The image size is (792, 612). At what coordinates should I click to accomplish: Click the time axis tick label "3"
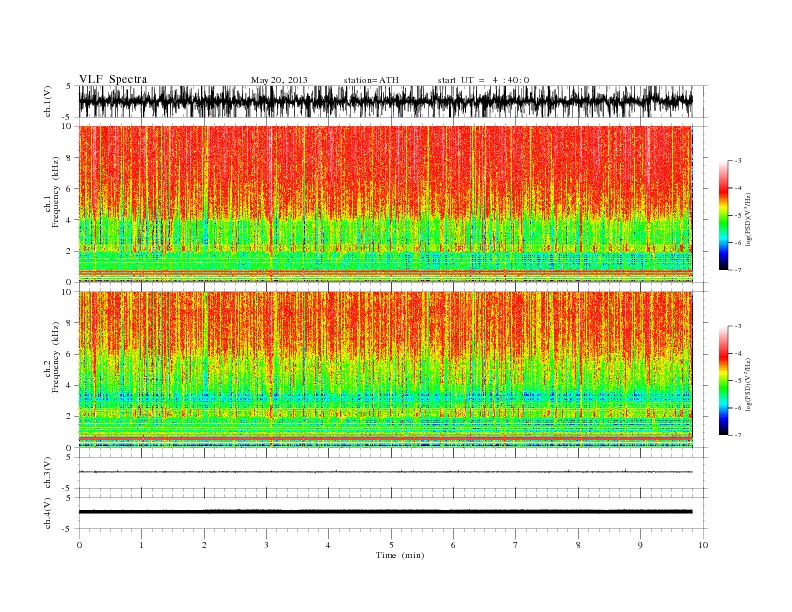[x=266, y=545]
